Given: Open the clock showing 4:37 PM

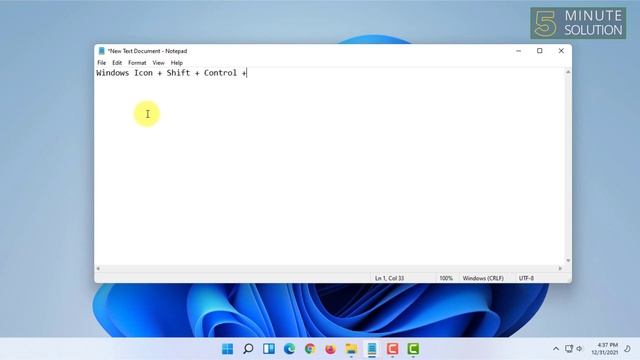Looking at the screenshot, I should pos(605,349).
